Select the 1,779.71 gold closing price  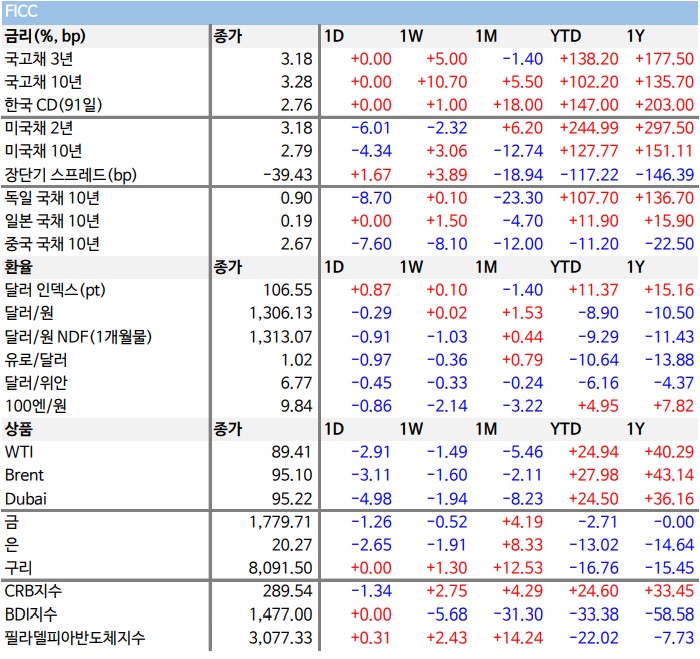click(281, 522)
